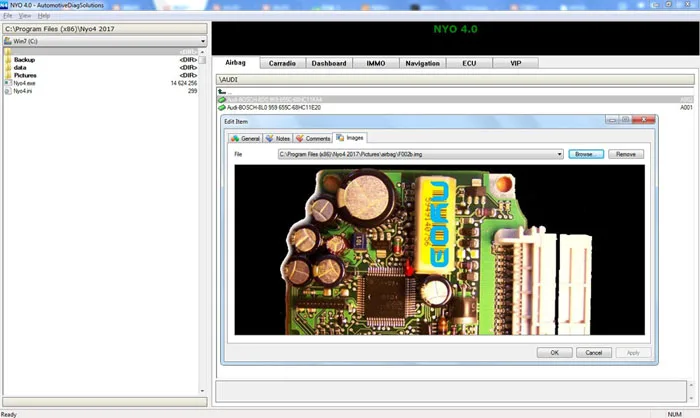Viewport: 700px width, 418px height.
Task: Confirm with the OK button
Action: point(554,352)
